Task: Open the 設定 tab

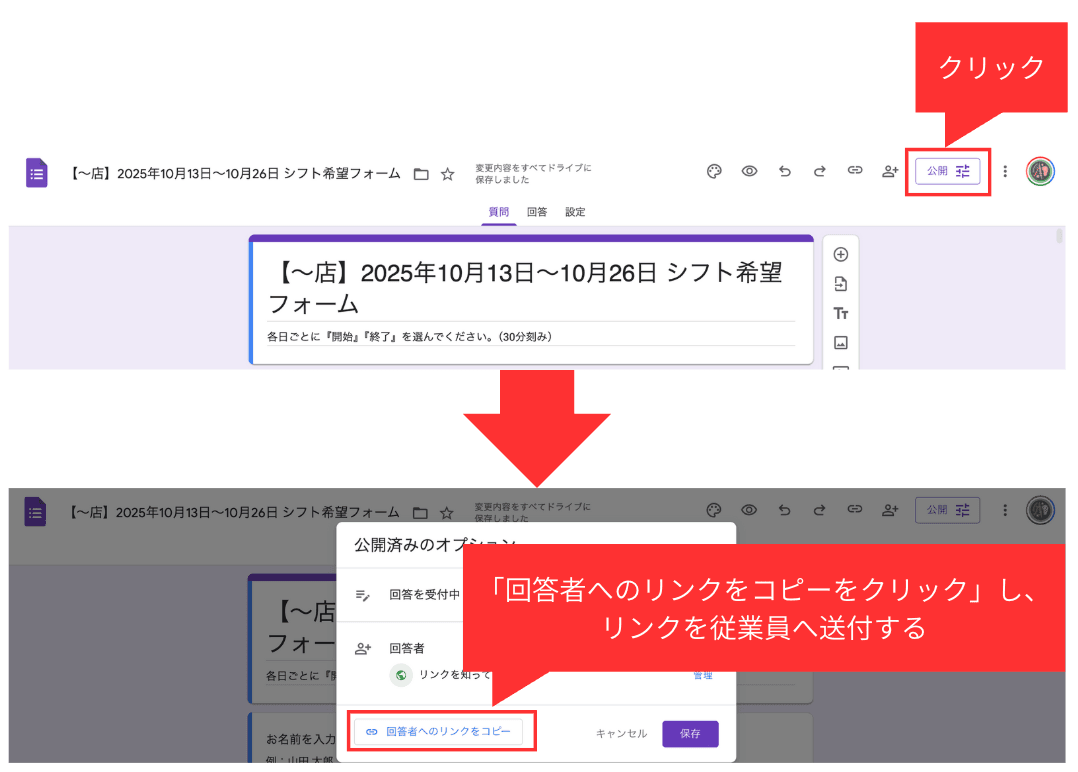Action: tap(575, 212)
